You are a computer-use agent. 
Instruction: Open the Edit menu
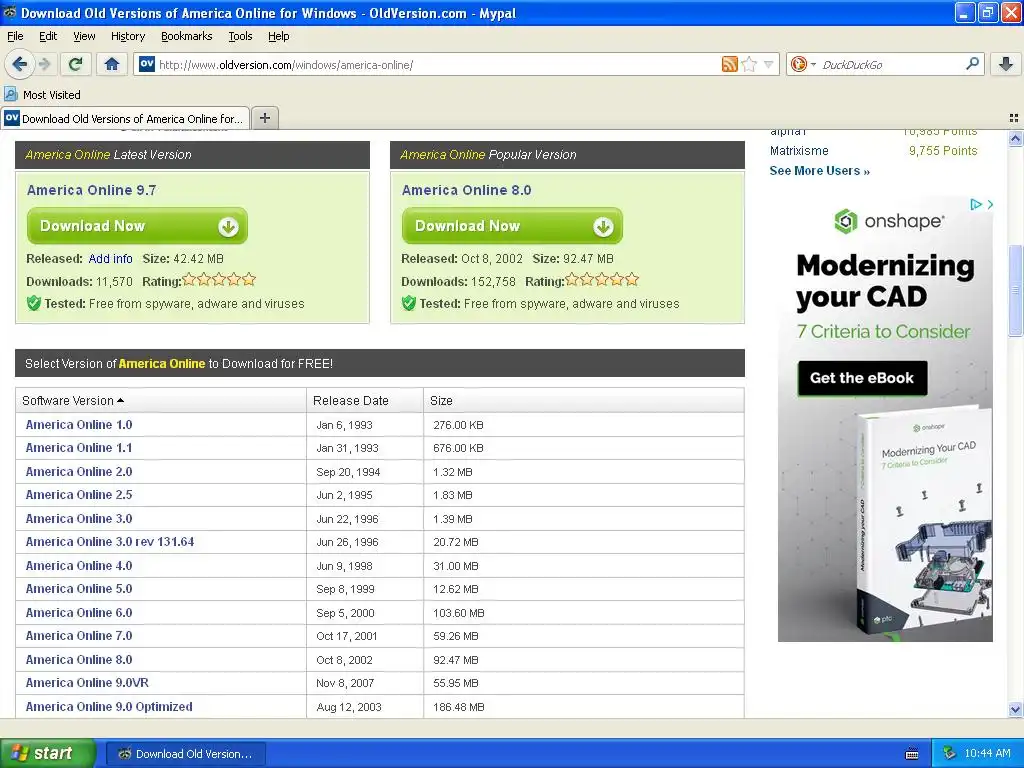click(x=48, y=37)
